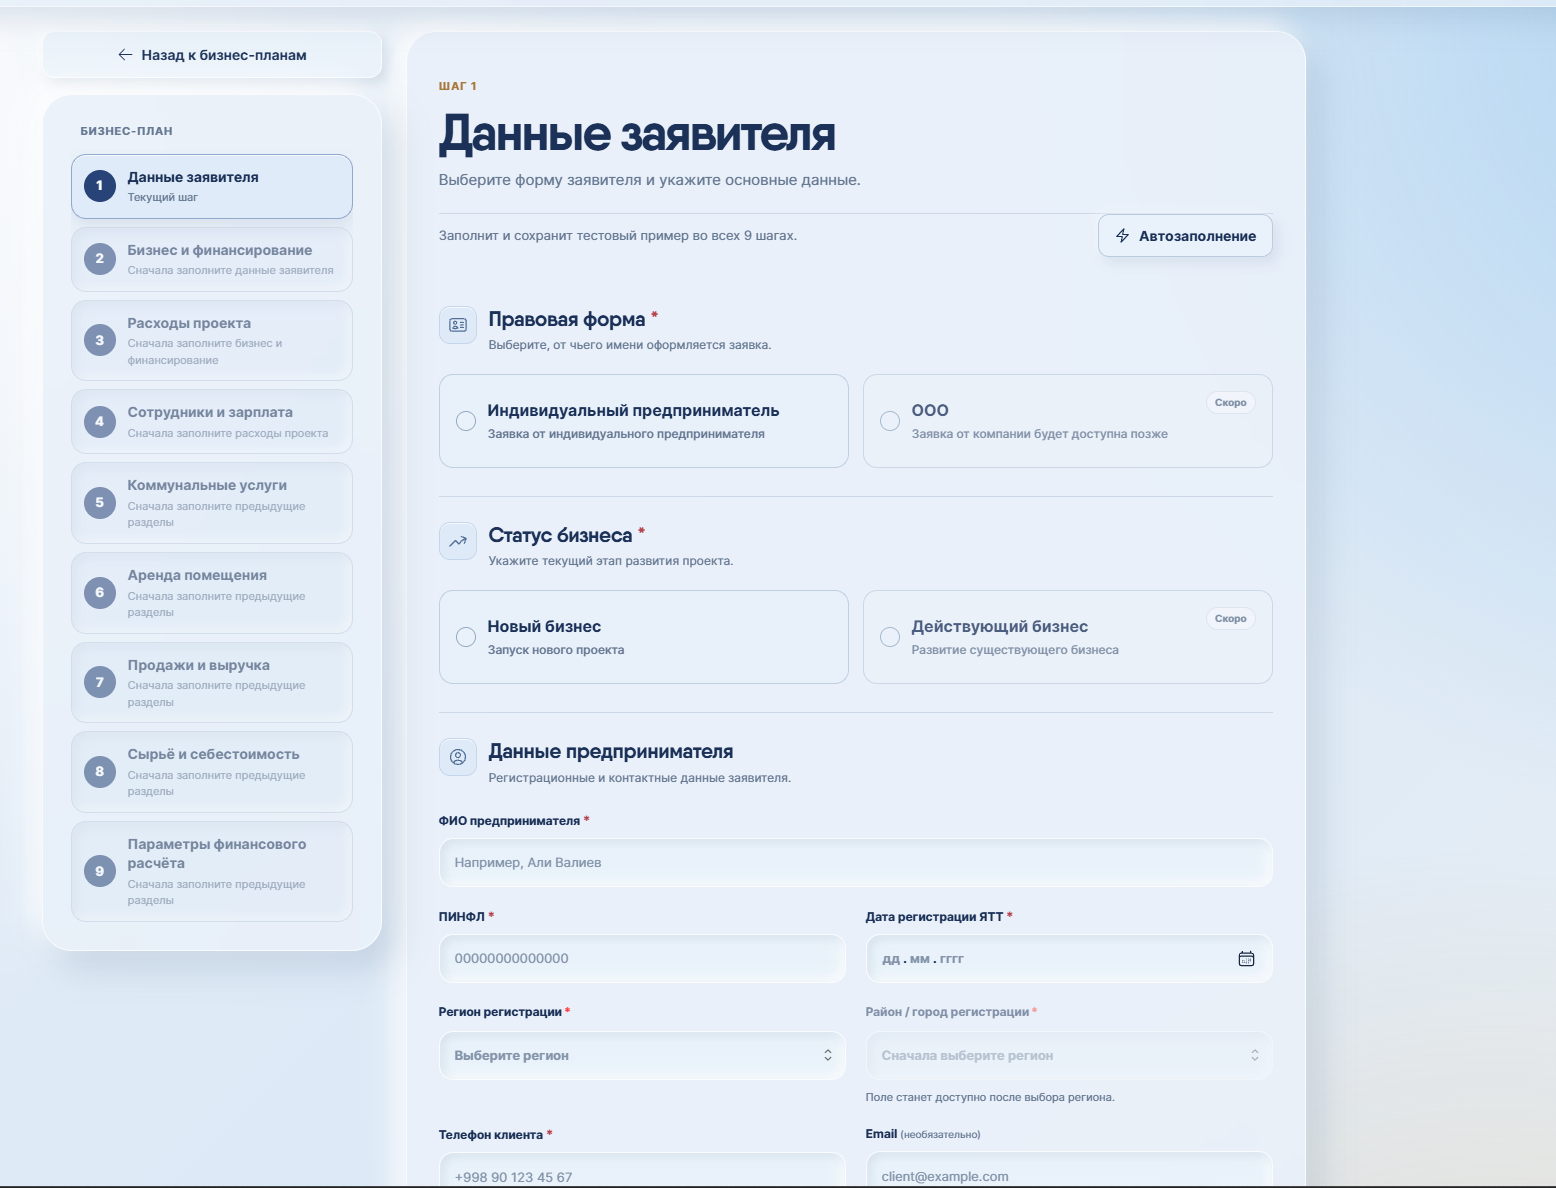Go to Бизнес и финансирование step
This screenshot has width=1556, height=1188.
tap(212, 259)
